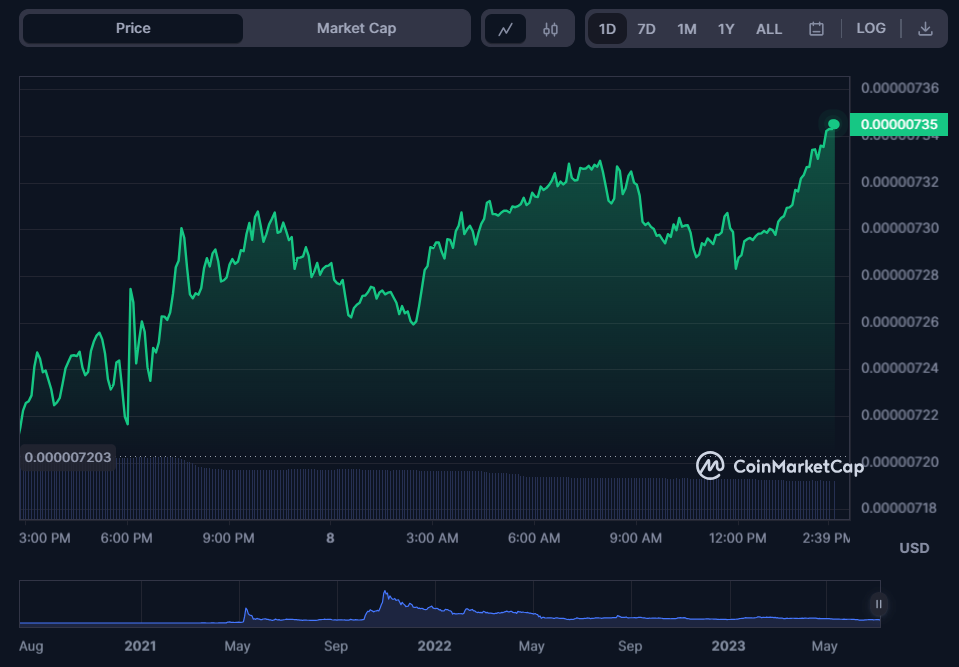Switch to the Price tab
Viewport: 959px width, 667px height.
133,28
